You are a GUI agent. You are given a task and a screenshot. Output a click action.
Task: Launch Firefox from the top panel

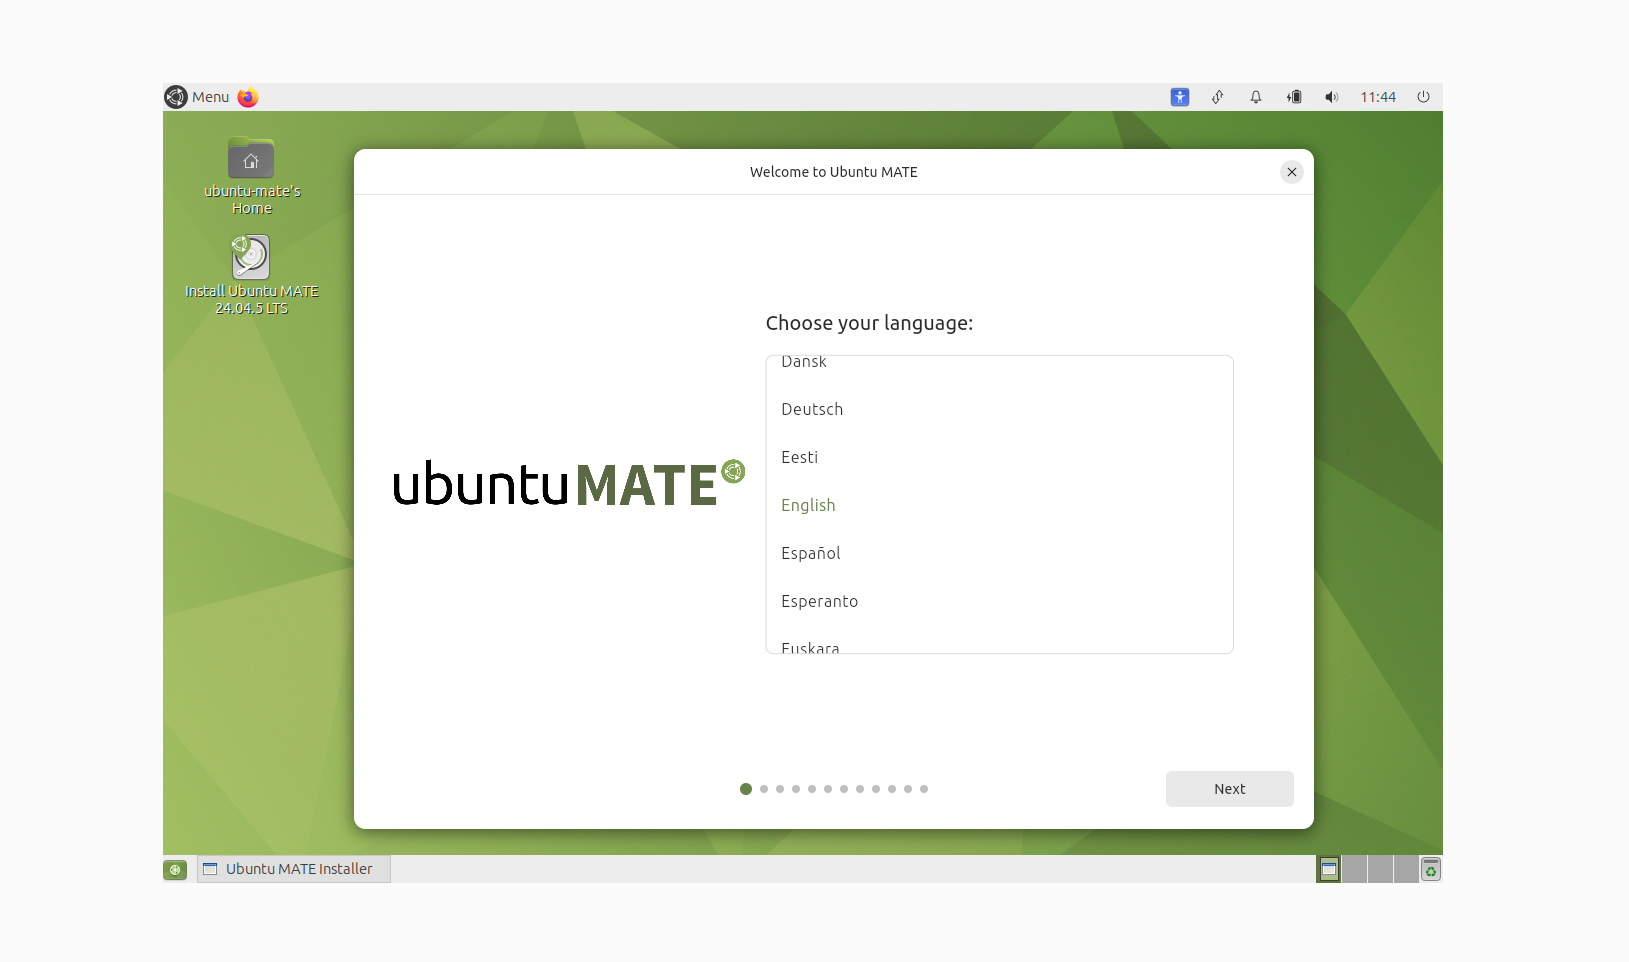(x=248, y=97)
